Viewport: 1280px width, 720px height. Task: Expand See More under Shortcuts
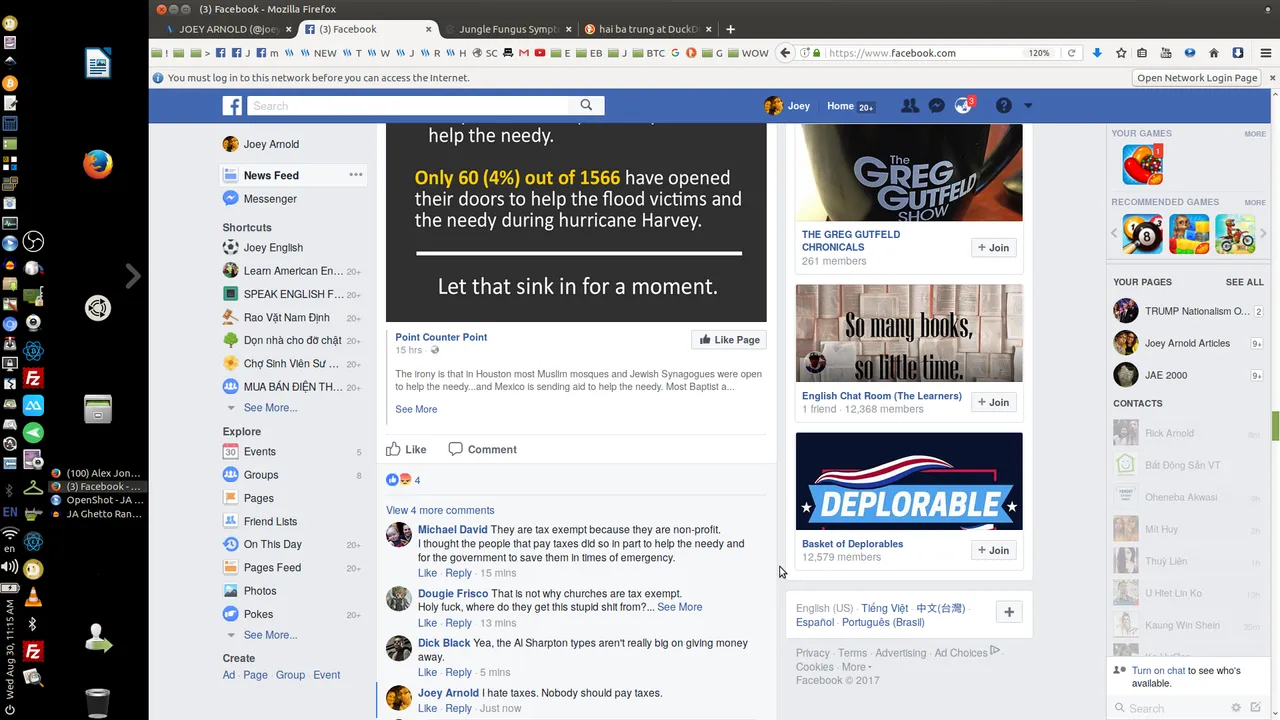tap(270, 408)
